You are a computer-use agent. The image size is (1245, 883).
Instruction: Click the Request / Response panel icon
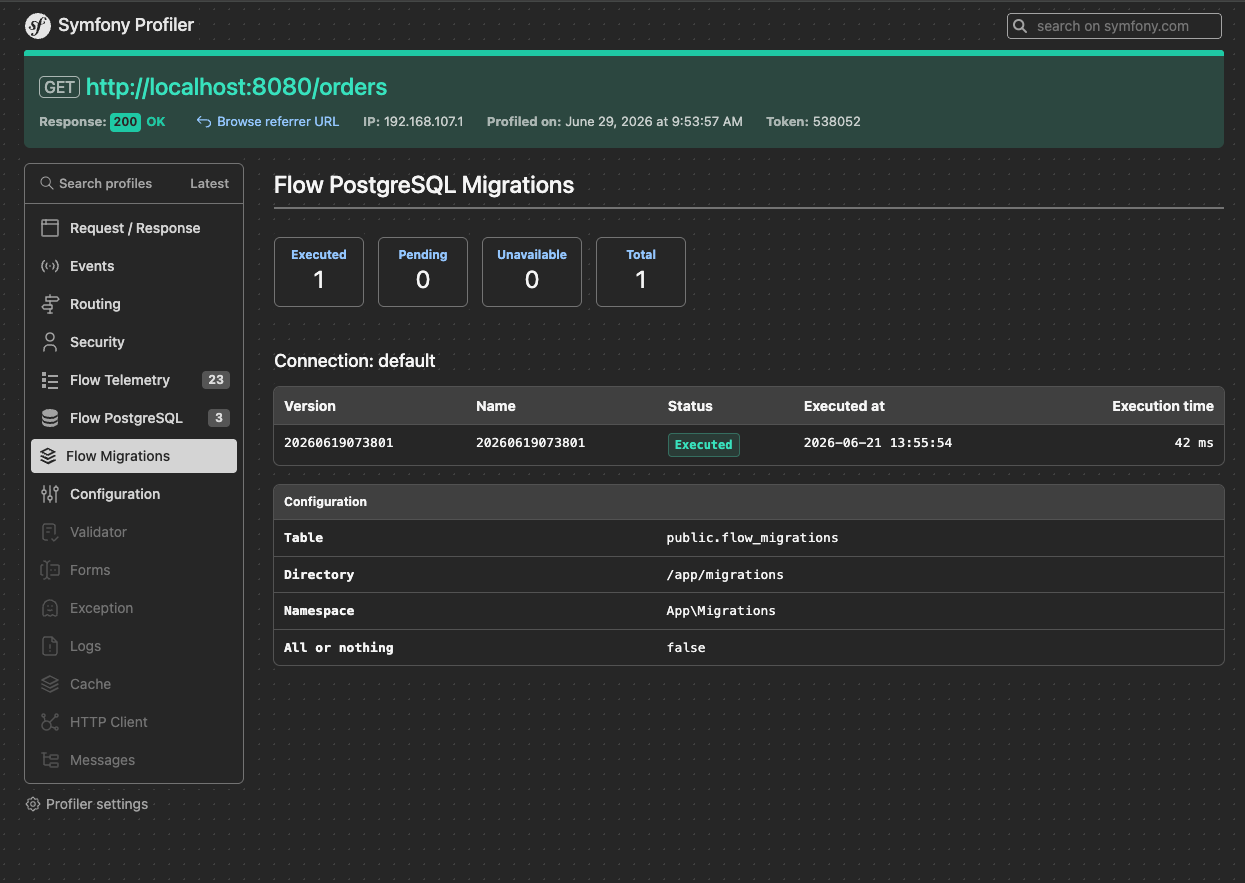point(50,228)
